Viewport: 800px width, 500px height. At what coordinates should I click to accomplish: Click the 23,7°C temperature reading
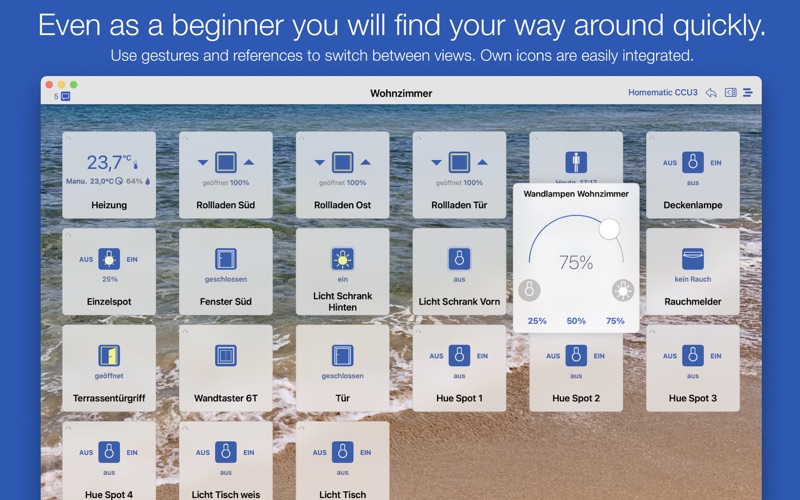click(x=109, y=163)
